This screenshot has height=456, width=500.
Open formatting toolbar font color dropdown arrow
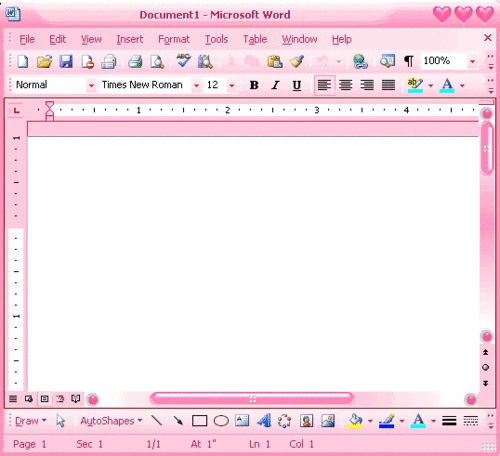(462, 86)
